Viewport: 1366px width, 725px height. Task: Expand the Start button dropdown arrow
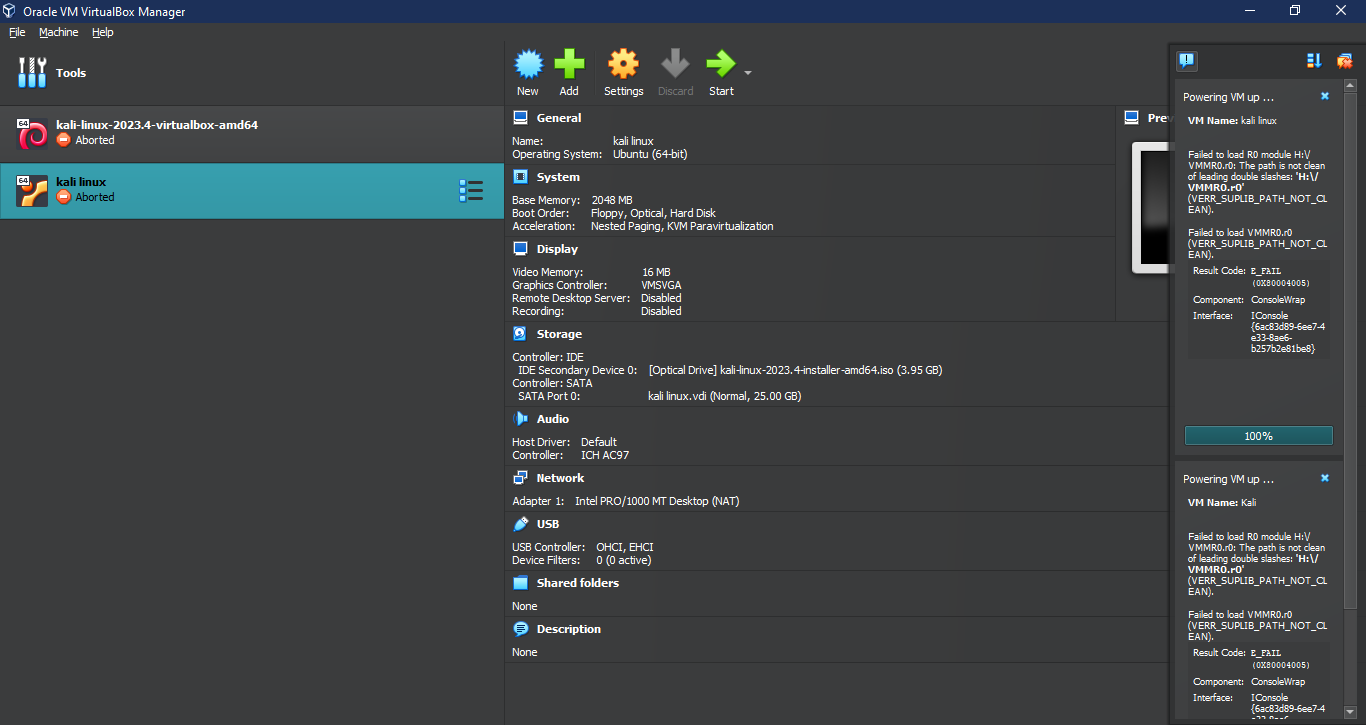748,73
